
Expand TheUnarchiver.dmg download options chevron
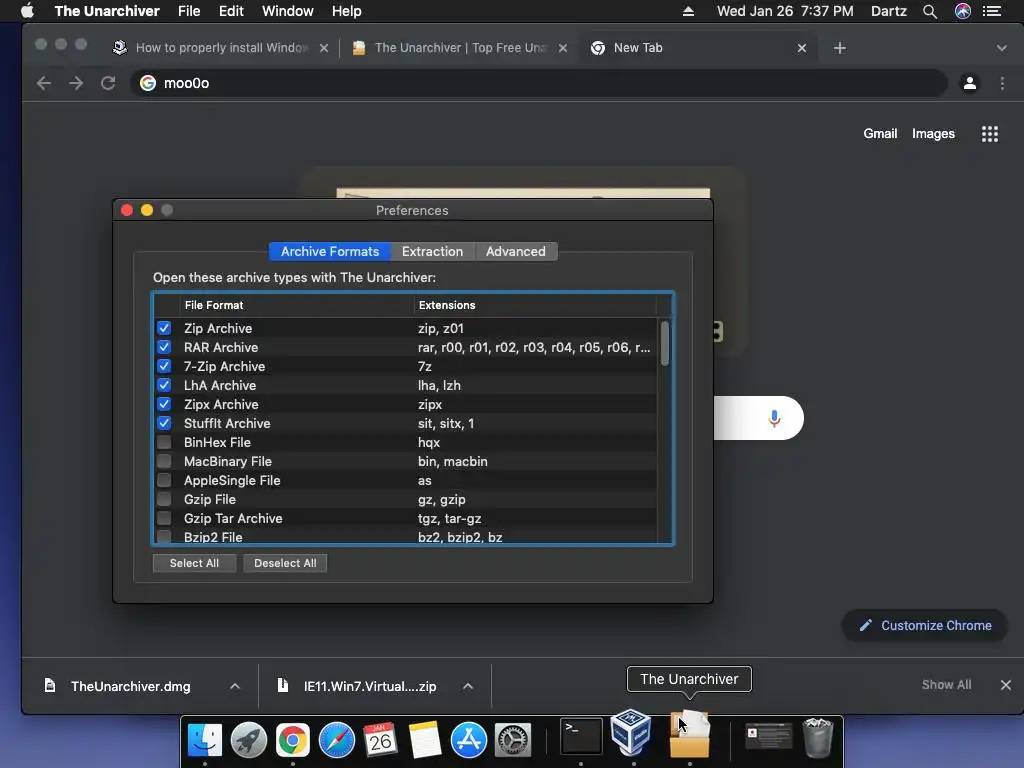tap(235, 686)
